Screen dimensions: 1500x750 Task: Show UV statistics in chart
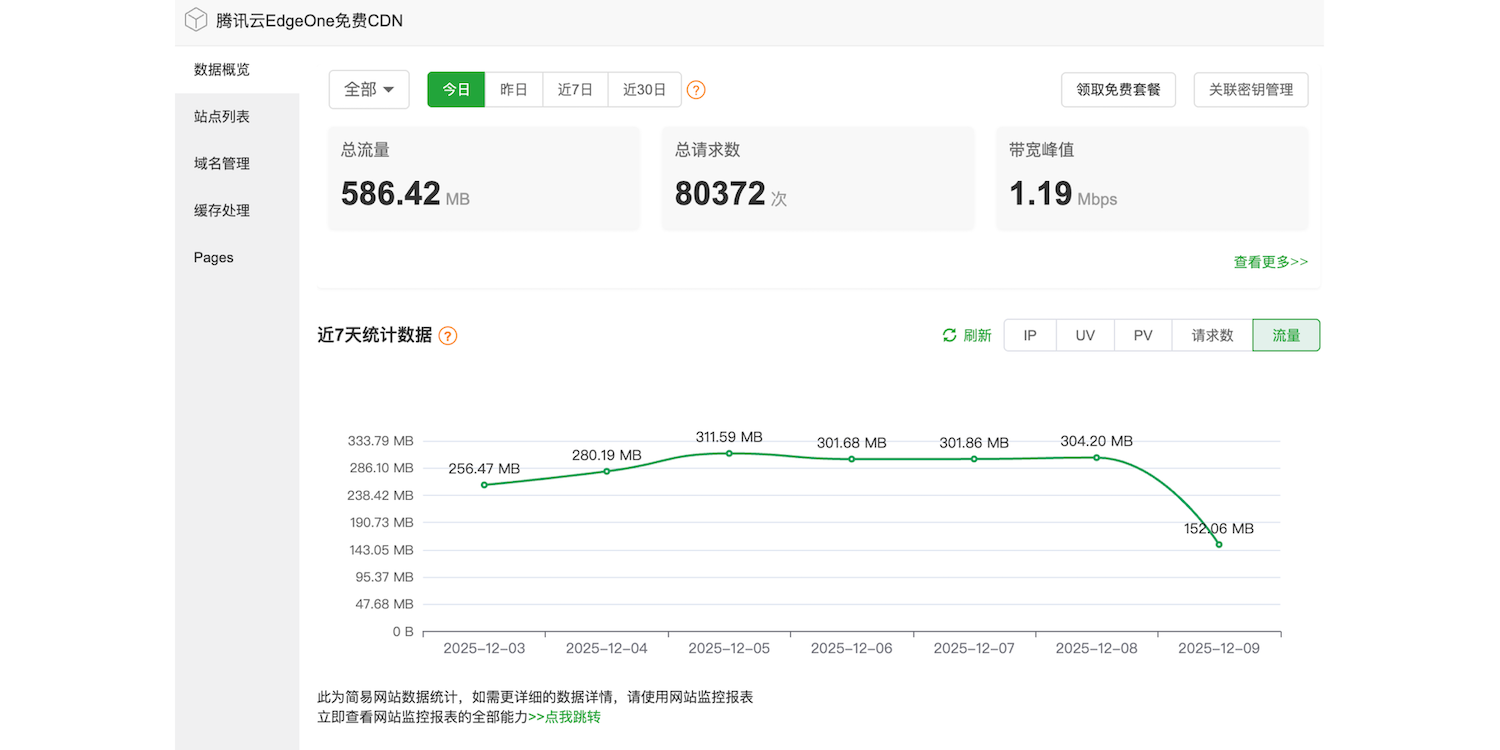click(x=1085, y=336)
